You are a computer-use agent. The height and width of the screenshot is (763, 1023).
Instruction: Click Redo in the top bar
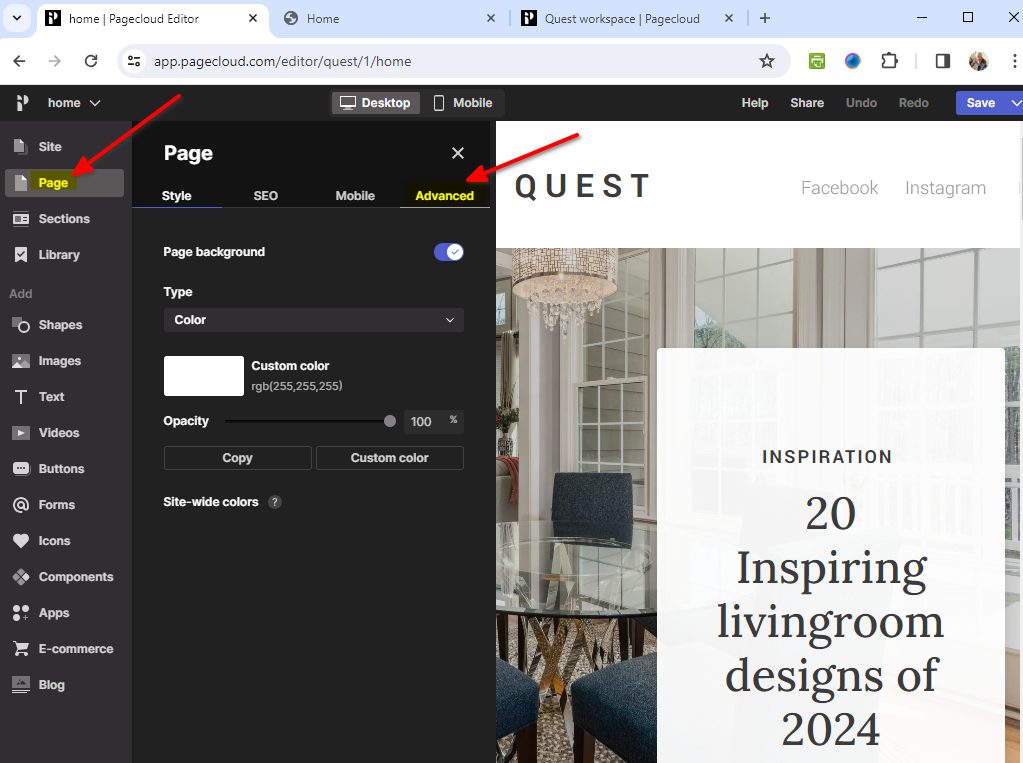point(913,103)
